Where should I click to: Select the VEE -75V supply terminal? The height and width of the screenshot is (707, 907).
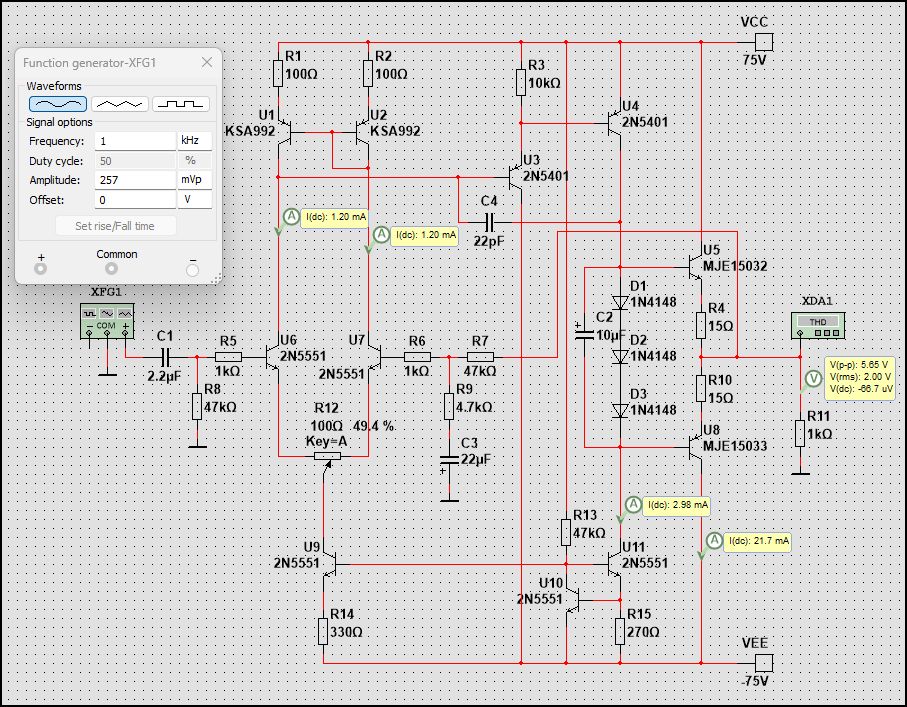point(764,663)
